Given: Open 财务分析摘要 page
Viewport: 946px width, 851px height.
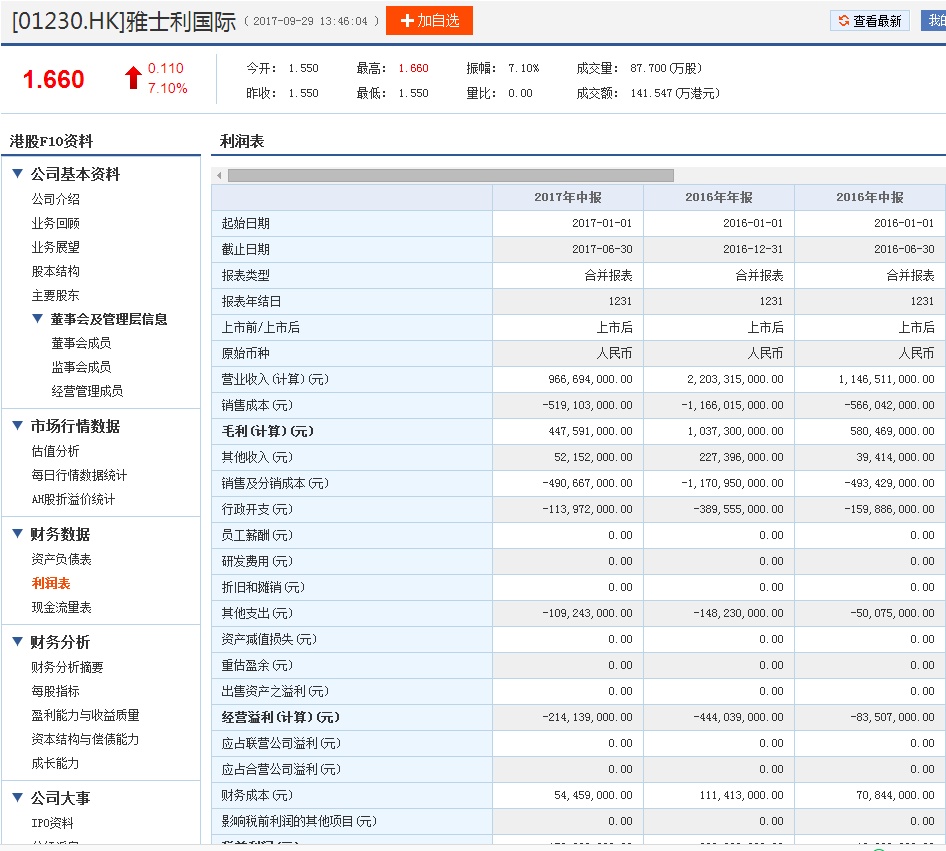Looking at the screenshot, I should [x=68, y=667].
